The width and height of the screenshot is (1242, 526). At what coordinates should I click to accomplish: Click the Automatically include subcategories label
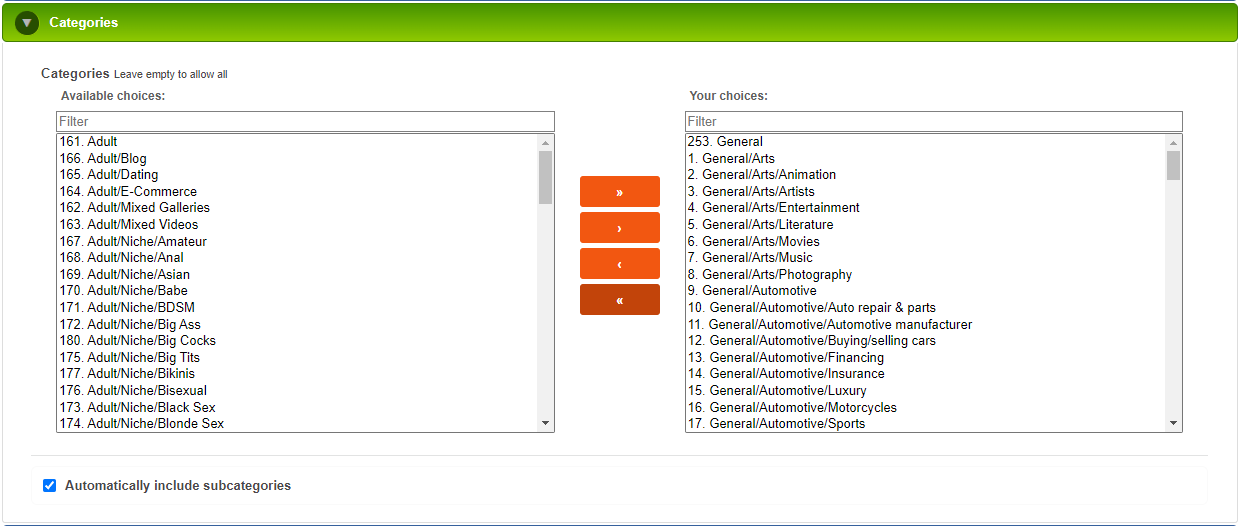coord(178,486)
